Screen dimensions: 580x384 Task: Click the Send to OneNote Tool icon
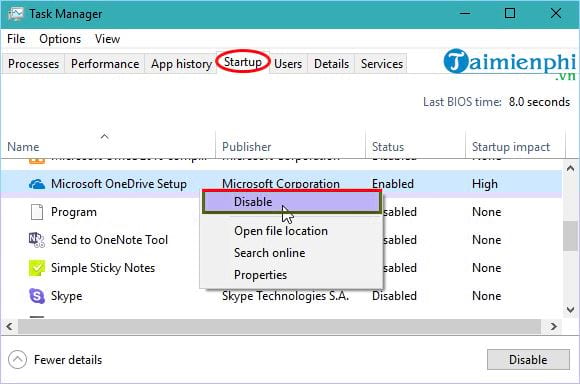tap(37, 240)
